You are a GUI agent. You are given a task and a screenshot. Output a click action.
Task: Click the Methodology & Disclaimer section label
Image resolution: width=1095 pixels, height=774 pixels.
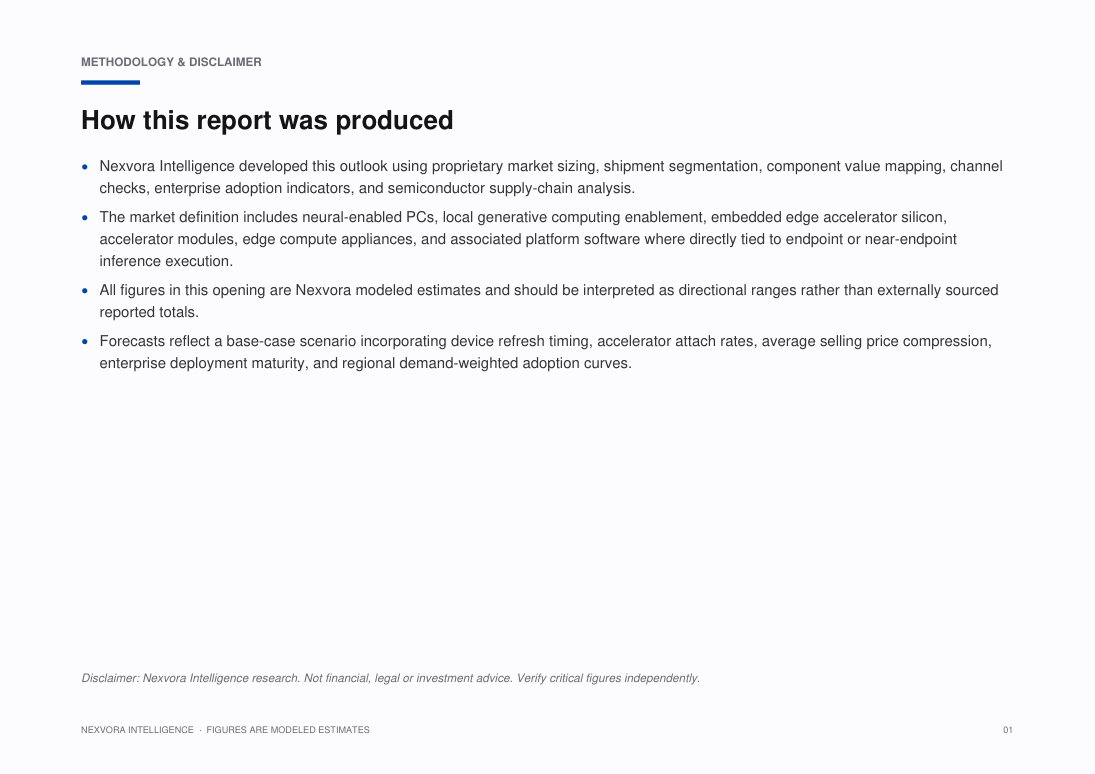171,62
